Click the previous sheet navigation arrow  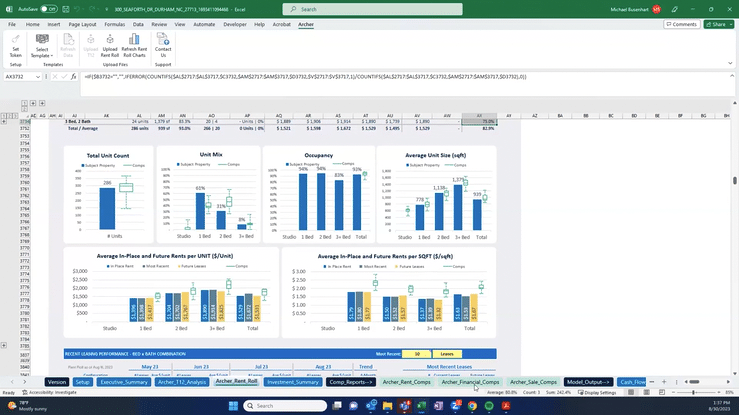tap(12, 382)
